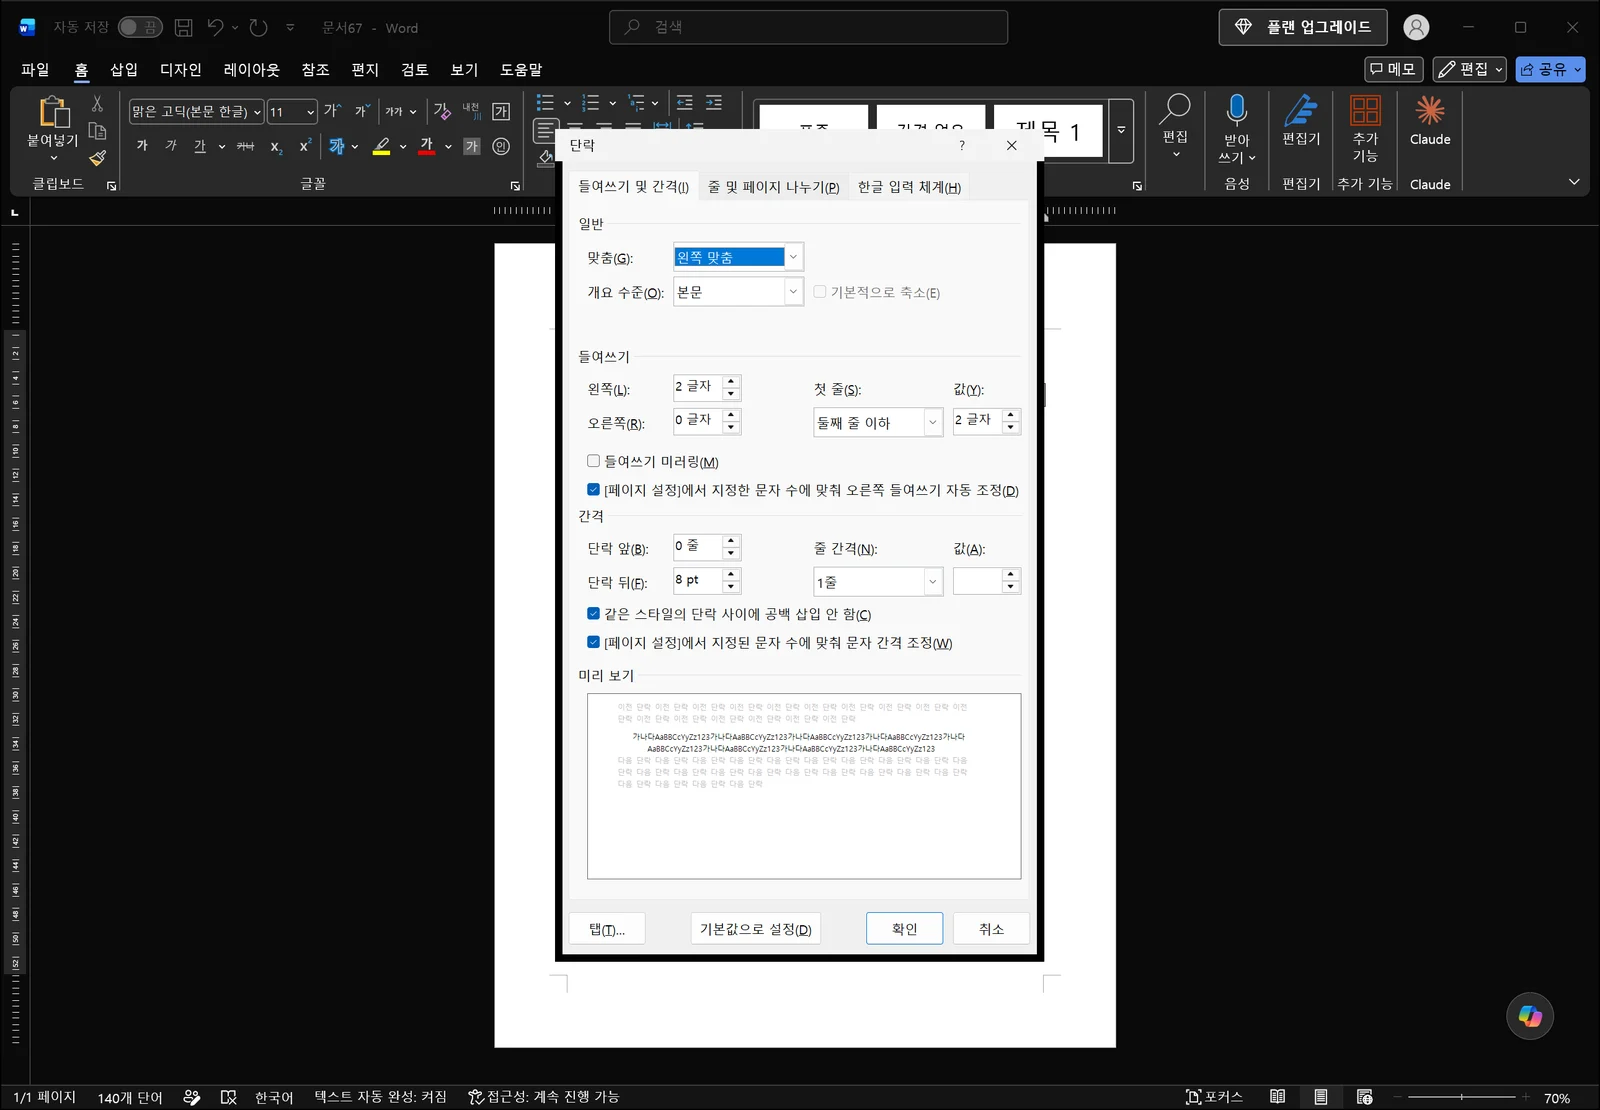
Task: Check the 들여쓰기 미러링 checkbox
Action: click(x=593, y=461)
